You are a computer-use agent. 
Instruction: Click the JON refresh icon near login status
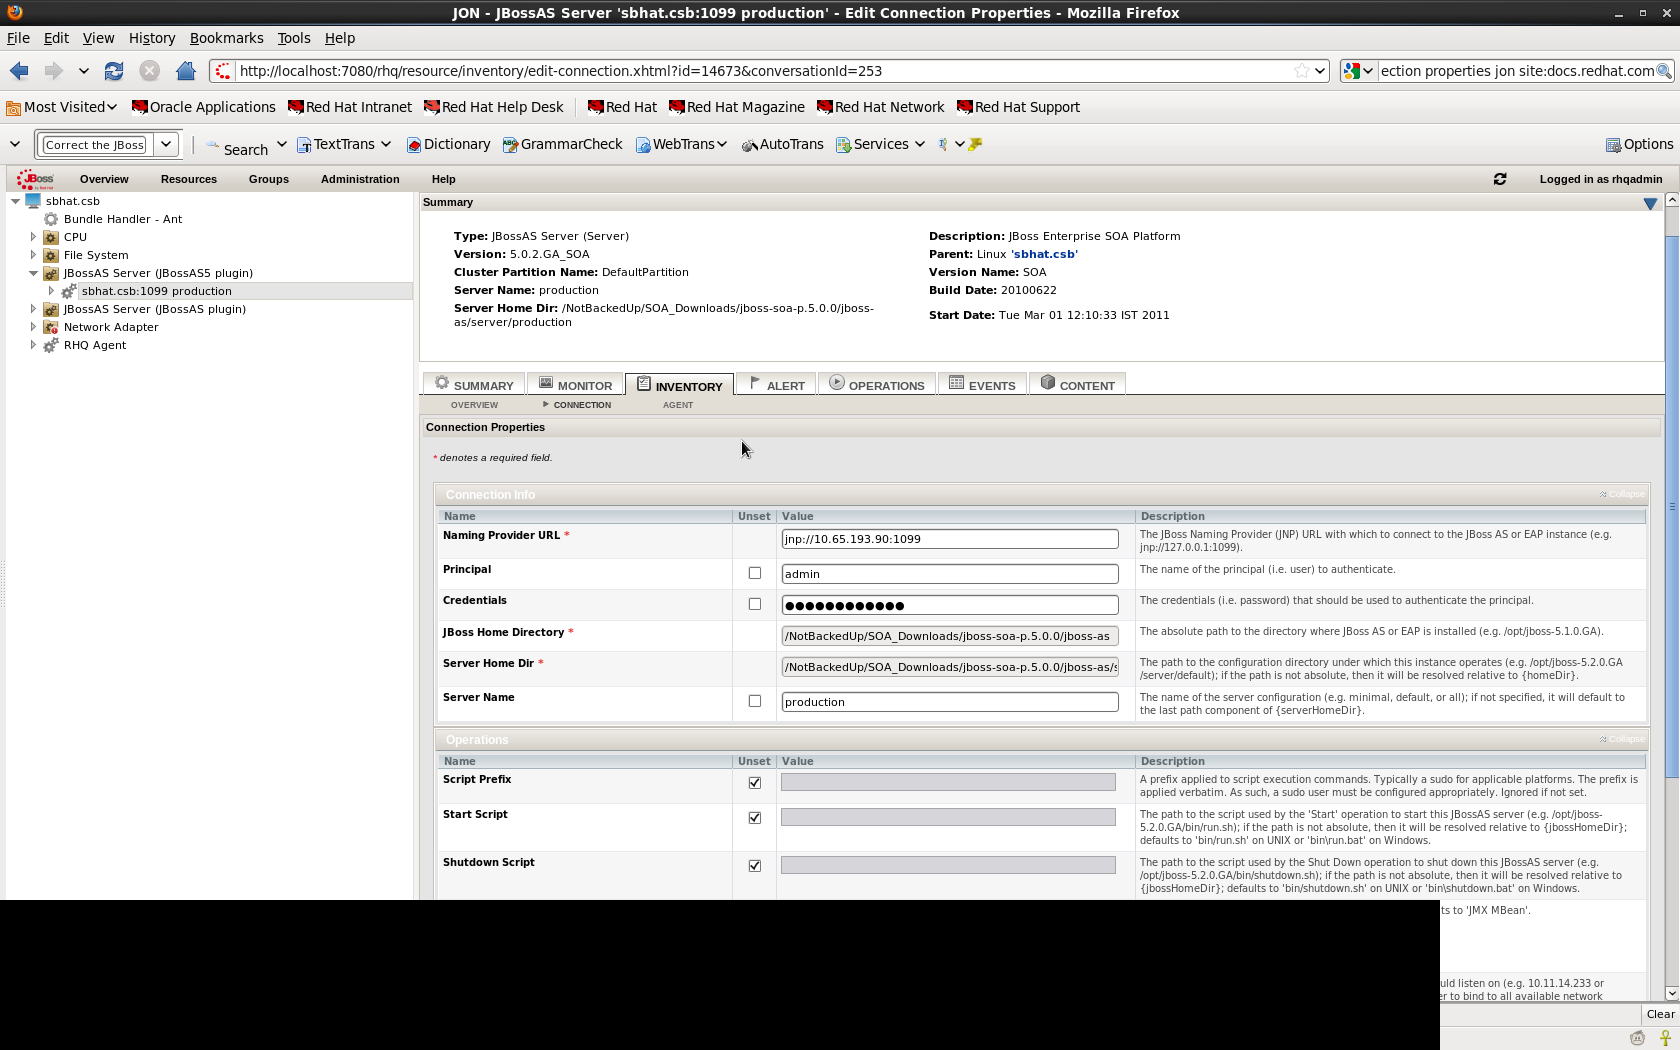coord(1499,179)
